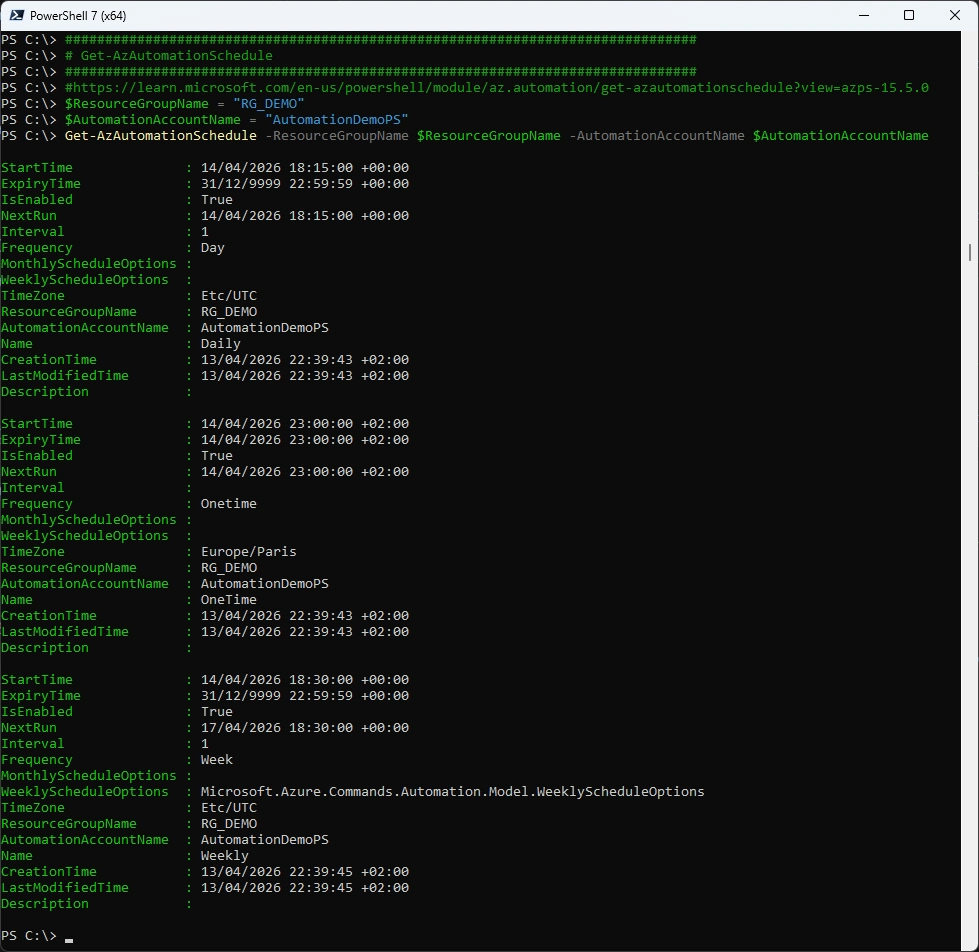The height and width of the screenshot is (952, 979).
Task: Click the Onetime Frequency value
Action: point(228,504)
